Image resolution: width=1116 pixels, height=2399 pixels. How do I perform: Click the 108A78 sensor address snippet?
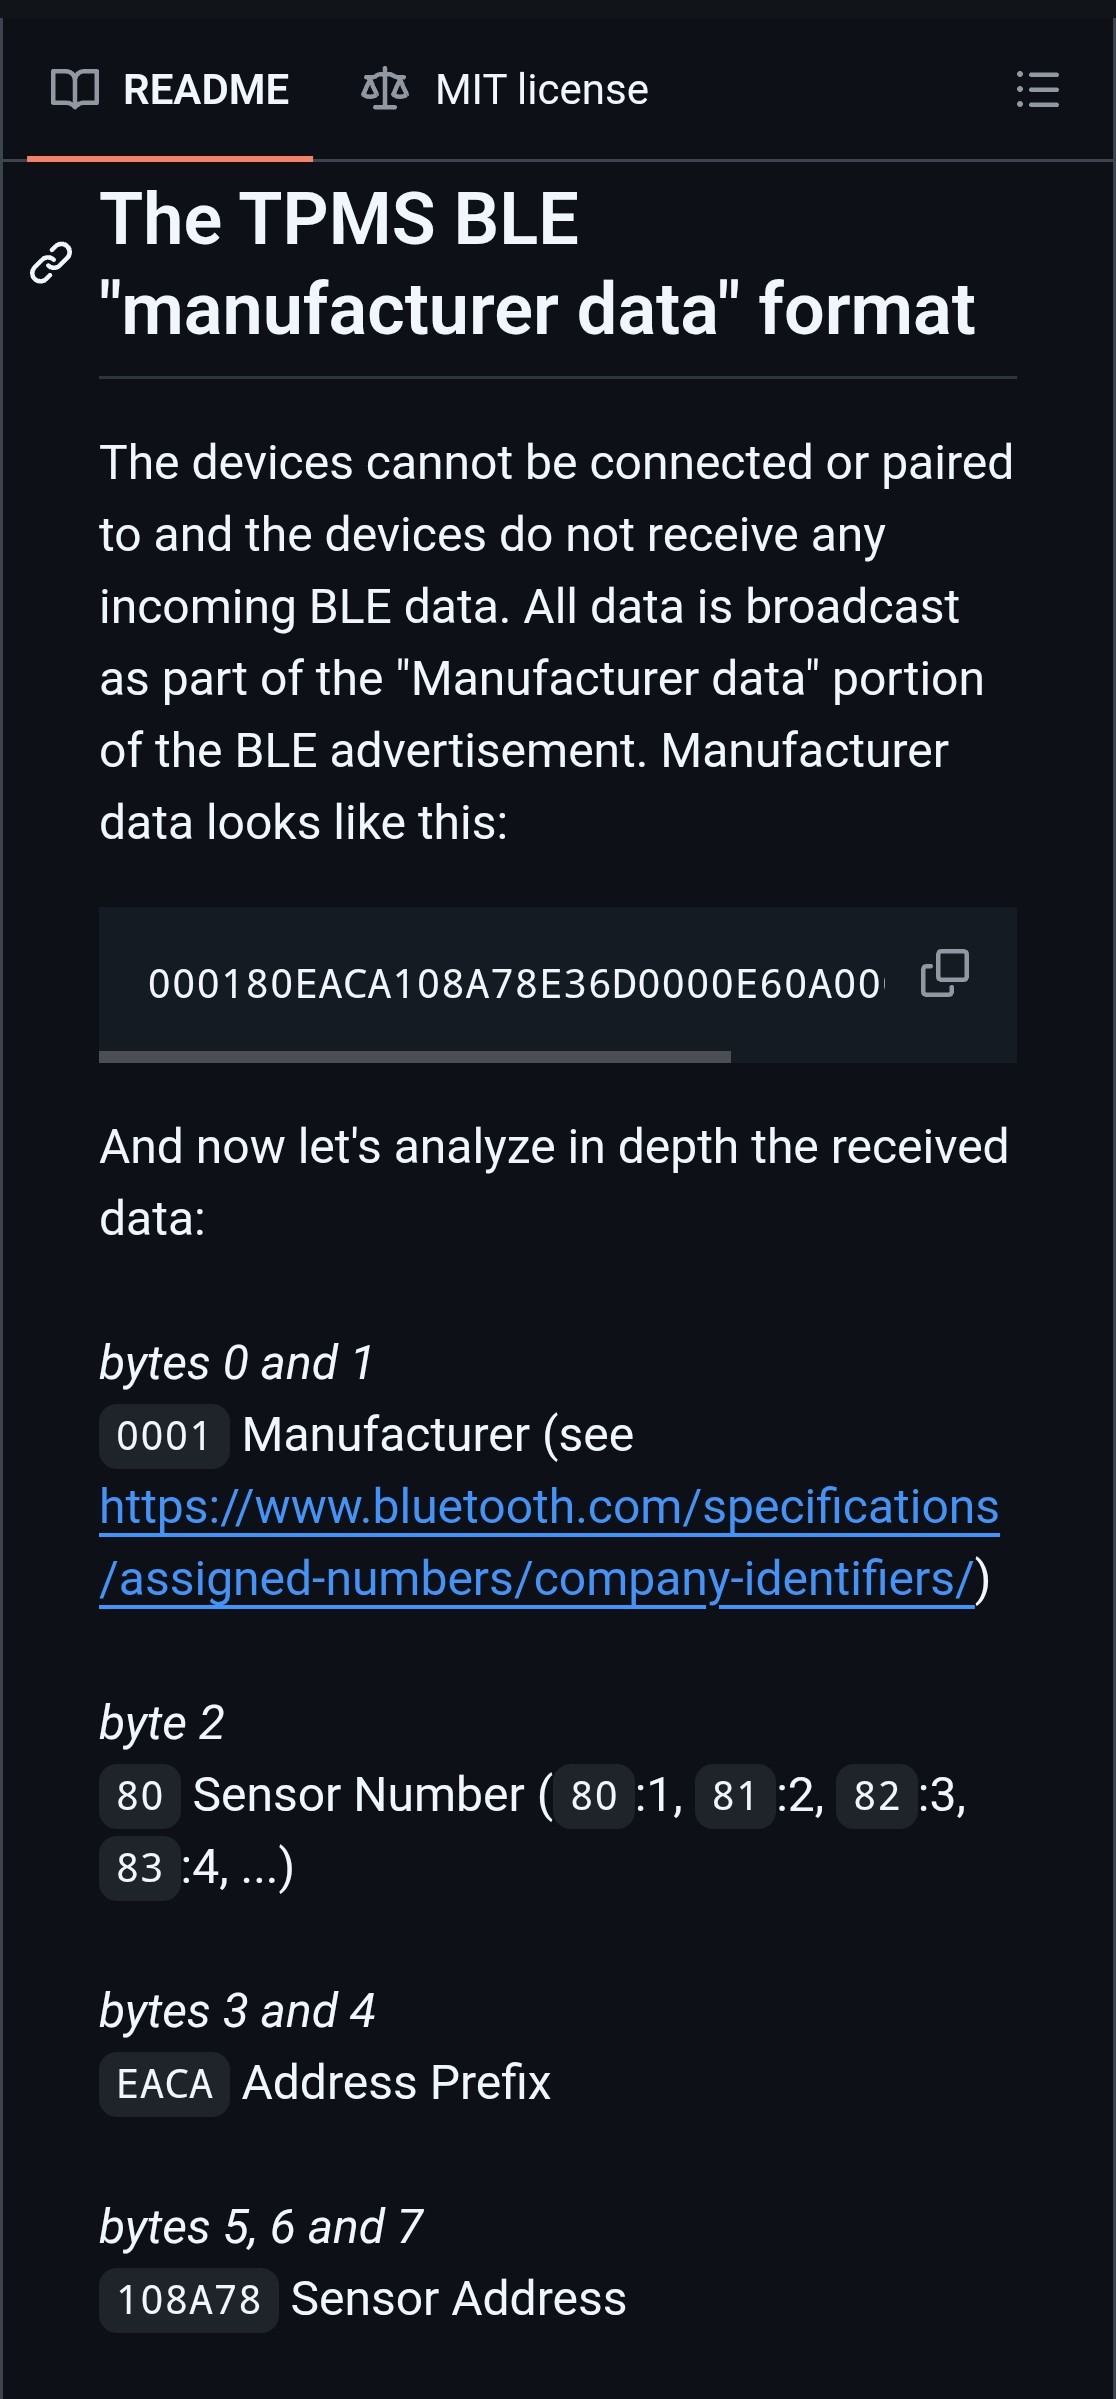point(189,2300)
